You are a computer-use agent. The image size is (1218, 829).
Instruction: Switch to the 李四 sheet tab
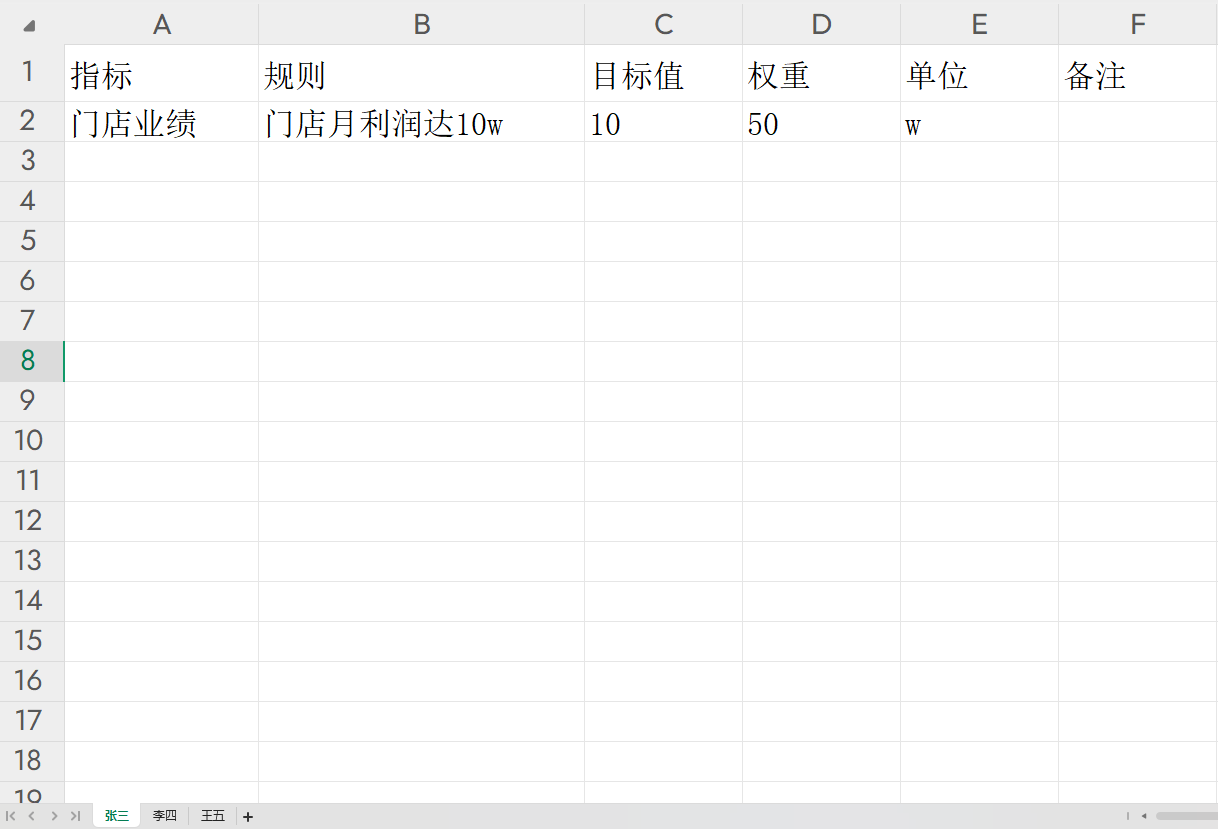(164, 816)
